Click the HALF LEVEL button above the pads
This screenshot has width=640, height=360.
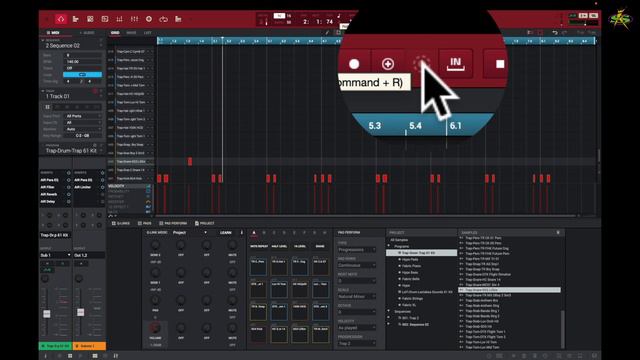tap(279, 247)
